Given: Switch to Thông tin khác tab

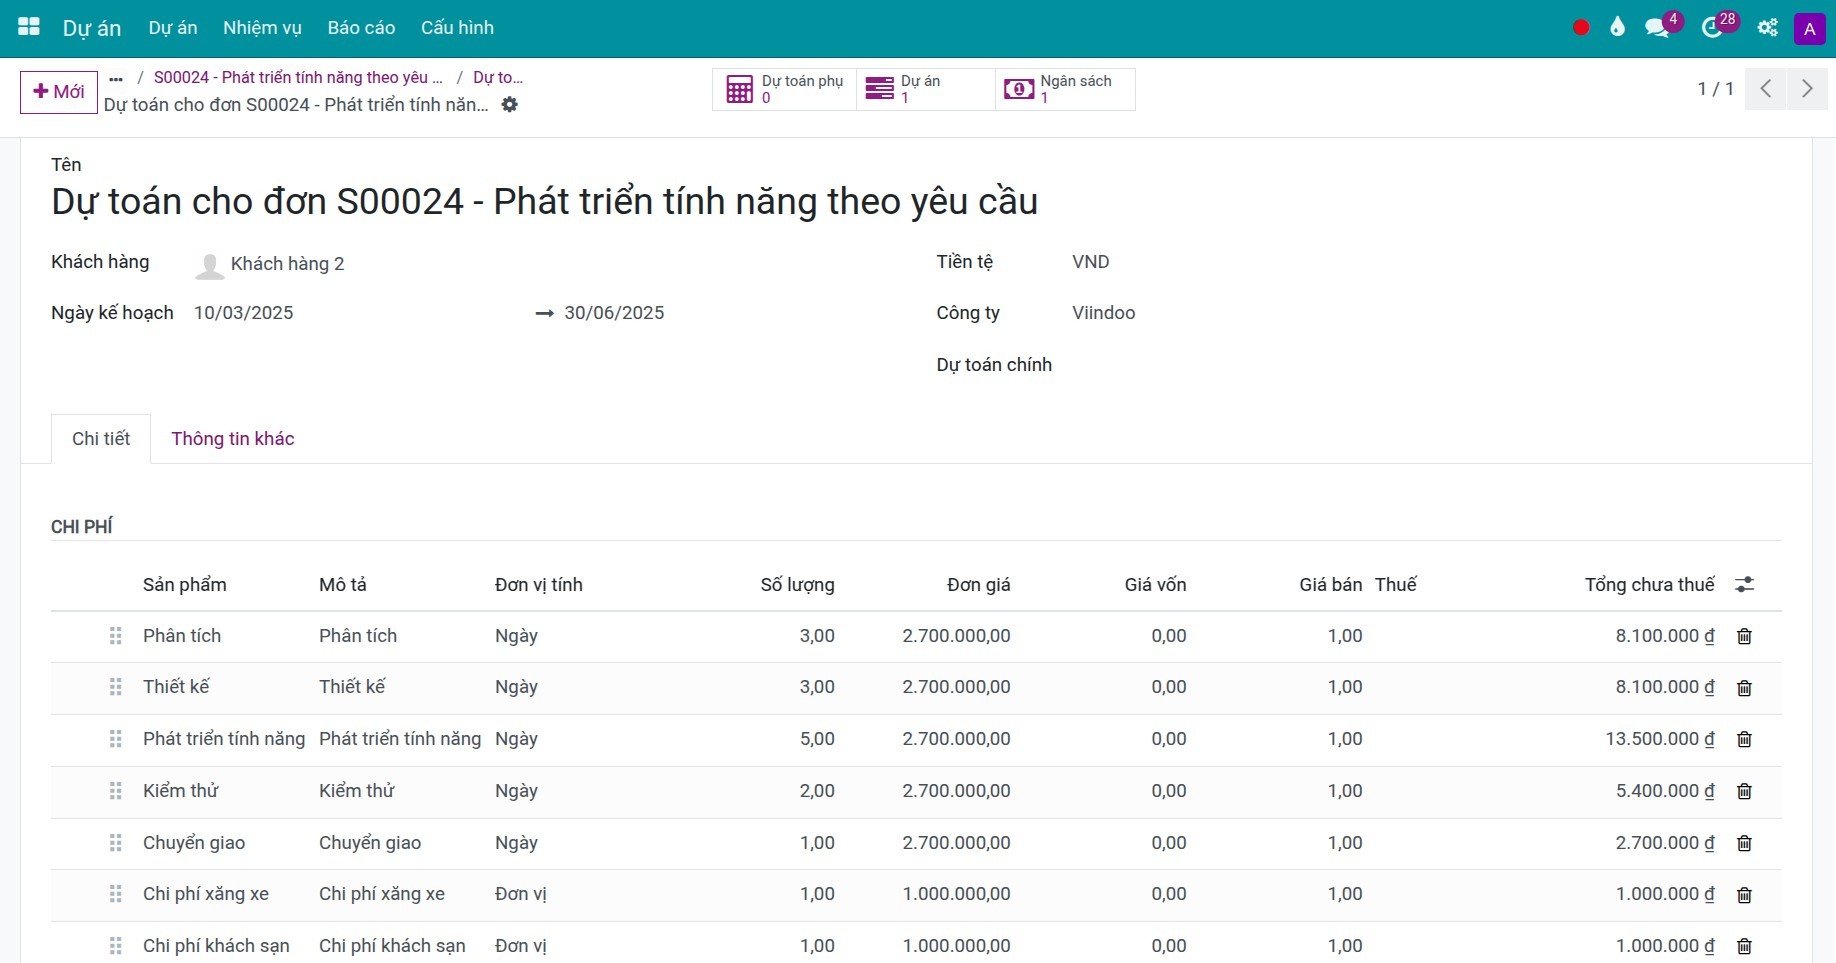Looking at the screenshot, I should 233,439.
